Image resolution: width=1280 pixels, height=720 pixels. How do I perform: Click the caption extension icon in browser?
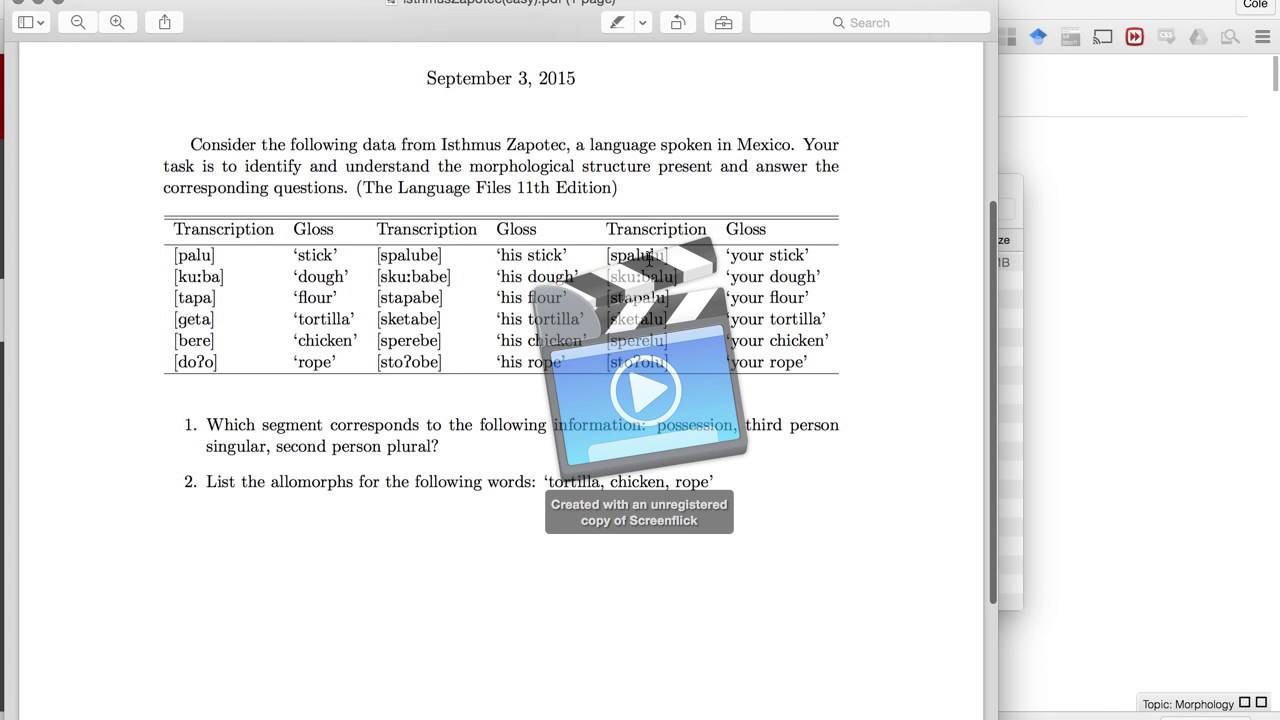point(1166,37)
